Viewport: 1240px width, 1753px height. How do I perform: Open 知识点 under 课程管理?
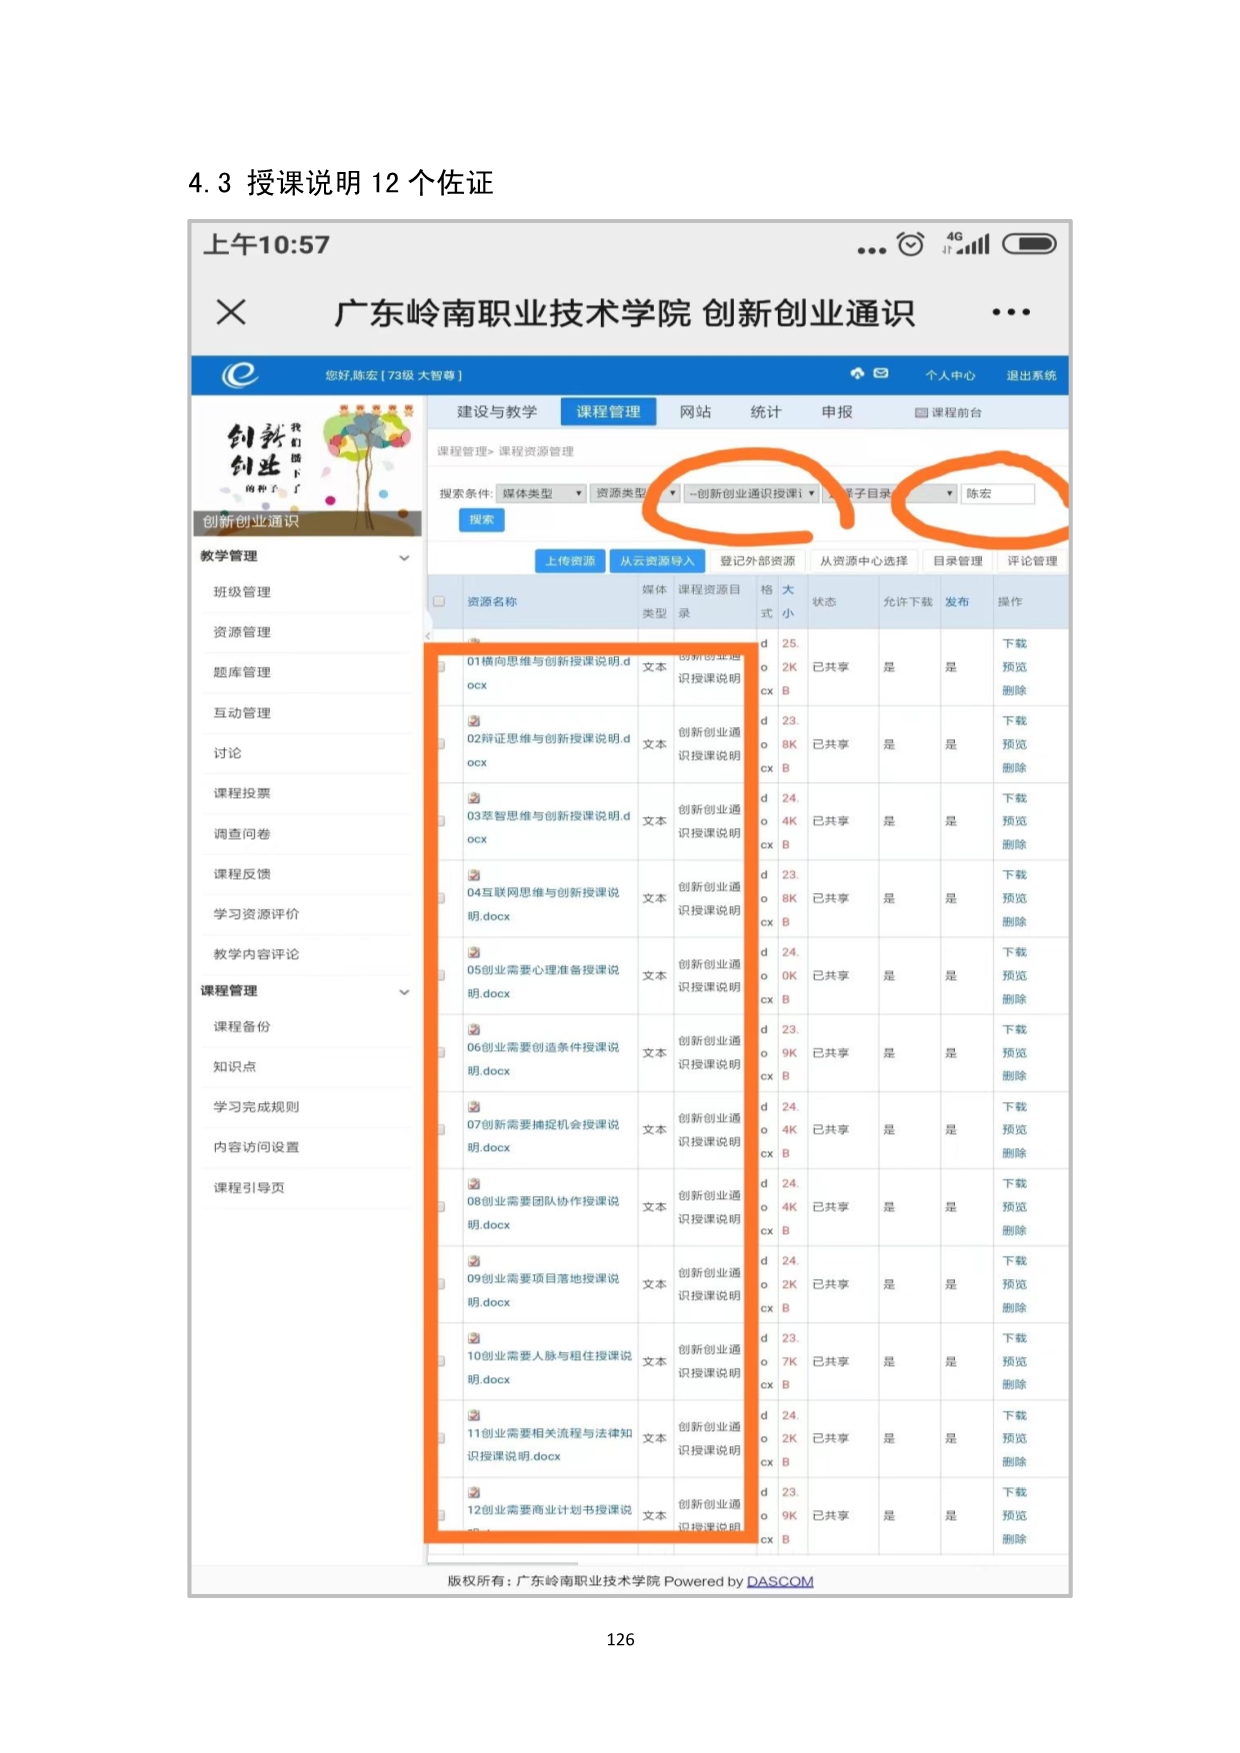click(x=235, y=1067)
